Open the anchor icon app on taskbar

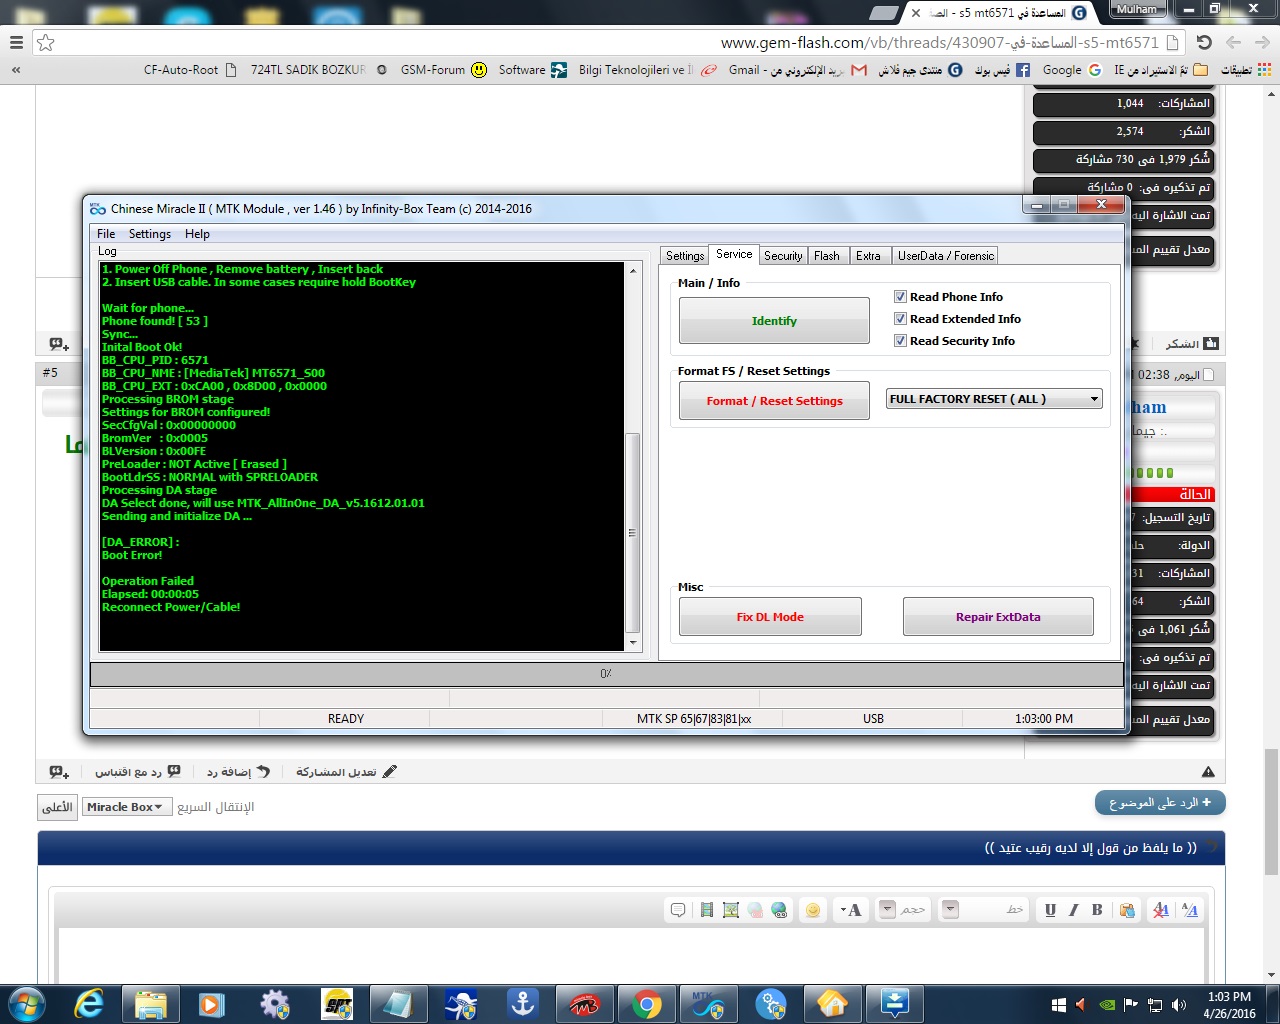click(x=523, y=1004)
